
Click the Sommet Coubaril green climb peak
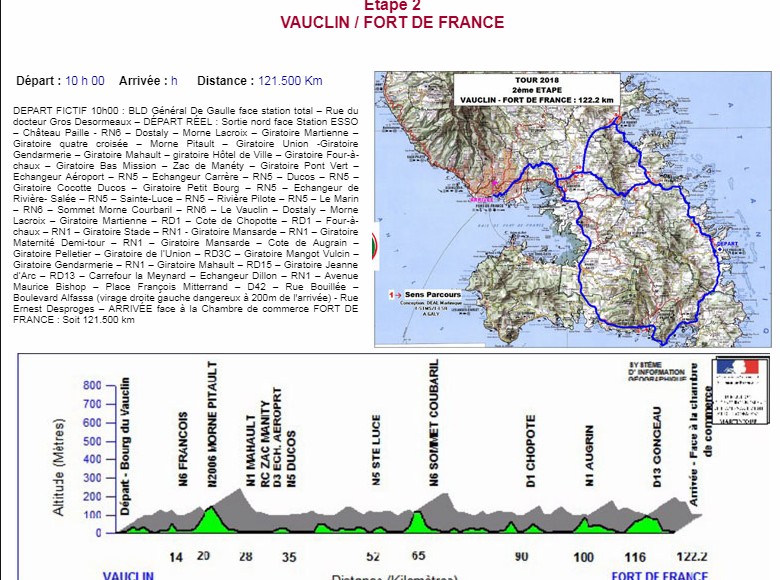point(418,522)
